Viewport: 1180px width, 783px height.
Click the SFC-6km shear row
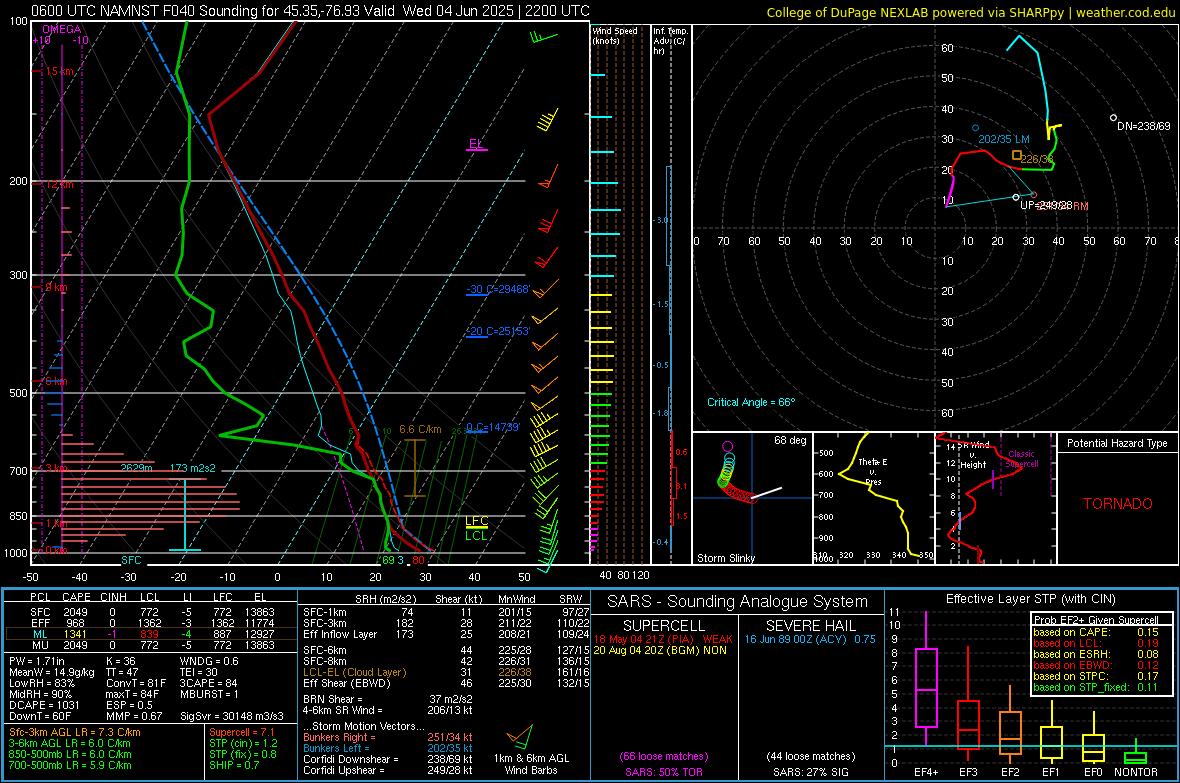pos(446,650)
